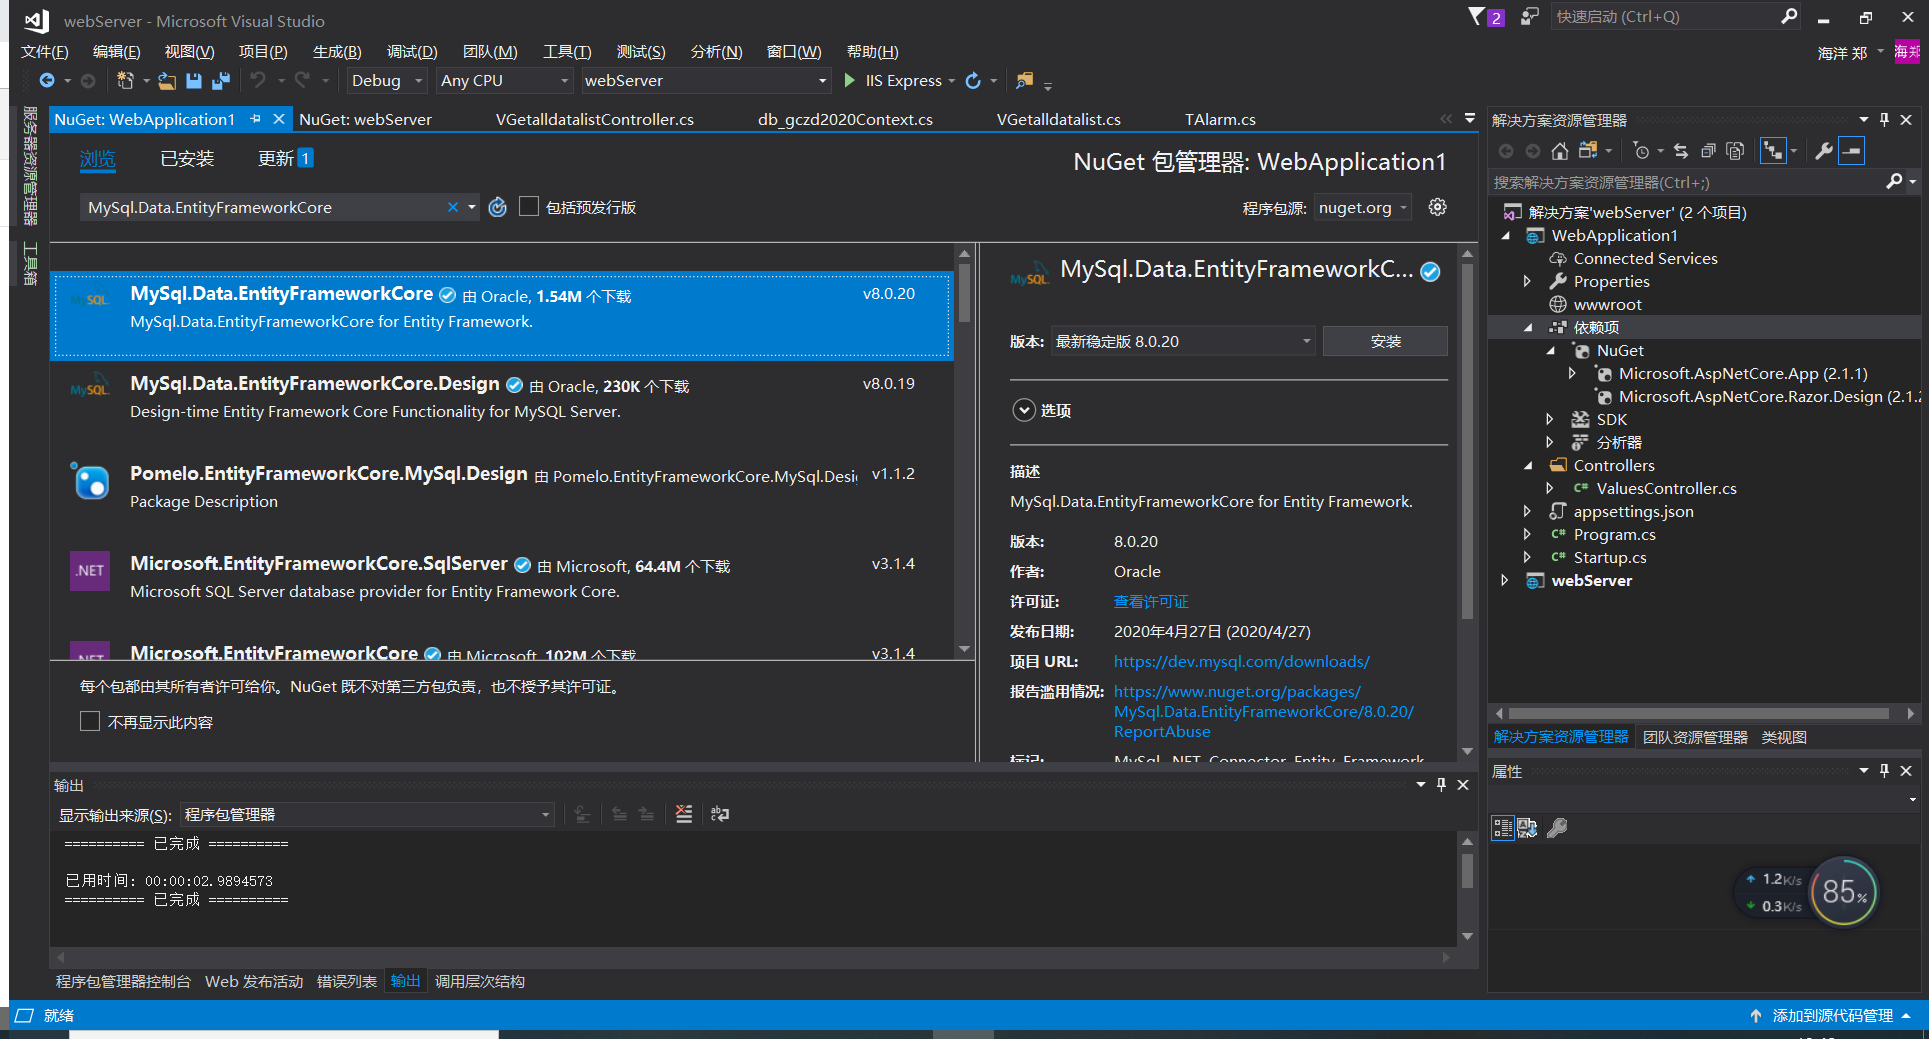Click add to source control in status bar
This screenshot has width=1929, height=1039.
(1832, 1016)
